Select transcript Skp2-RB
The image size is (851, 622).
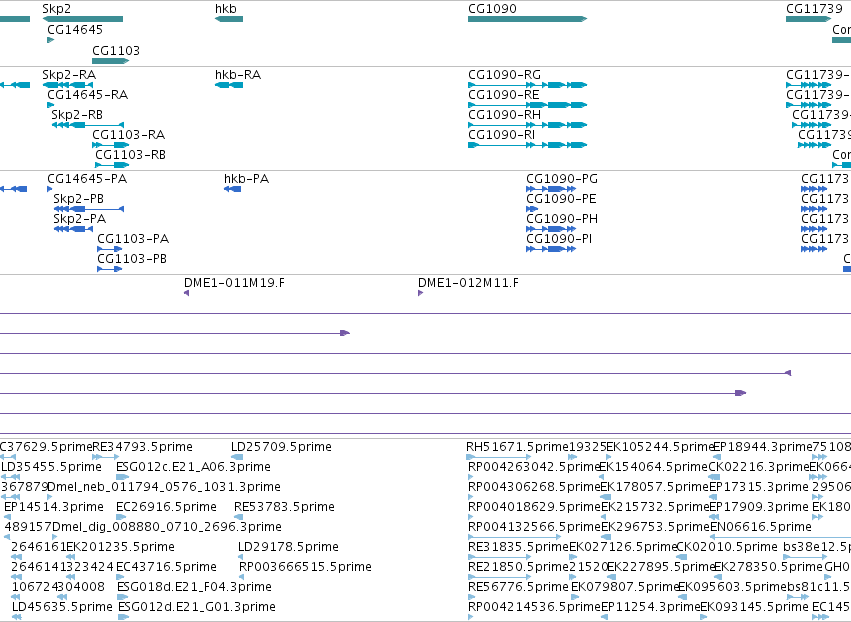point(87,125)
